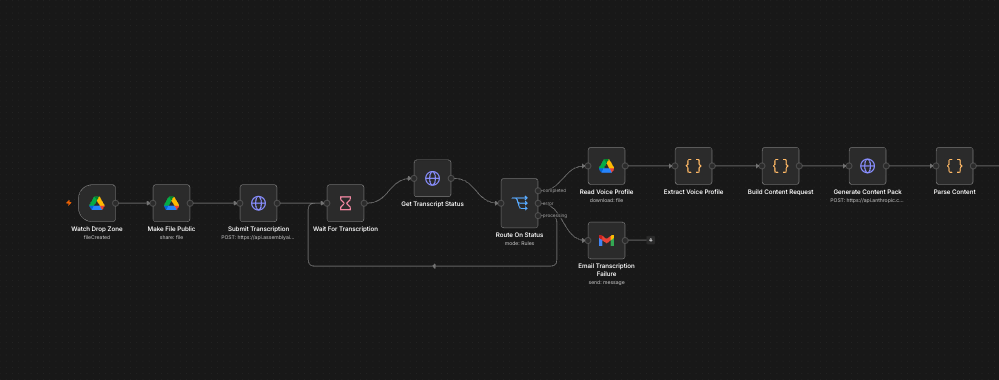Viewport: 999px width, 380px height.
Task: Click the "Extract Voice Profile" label
Action: (693, 192)
